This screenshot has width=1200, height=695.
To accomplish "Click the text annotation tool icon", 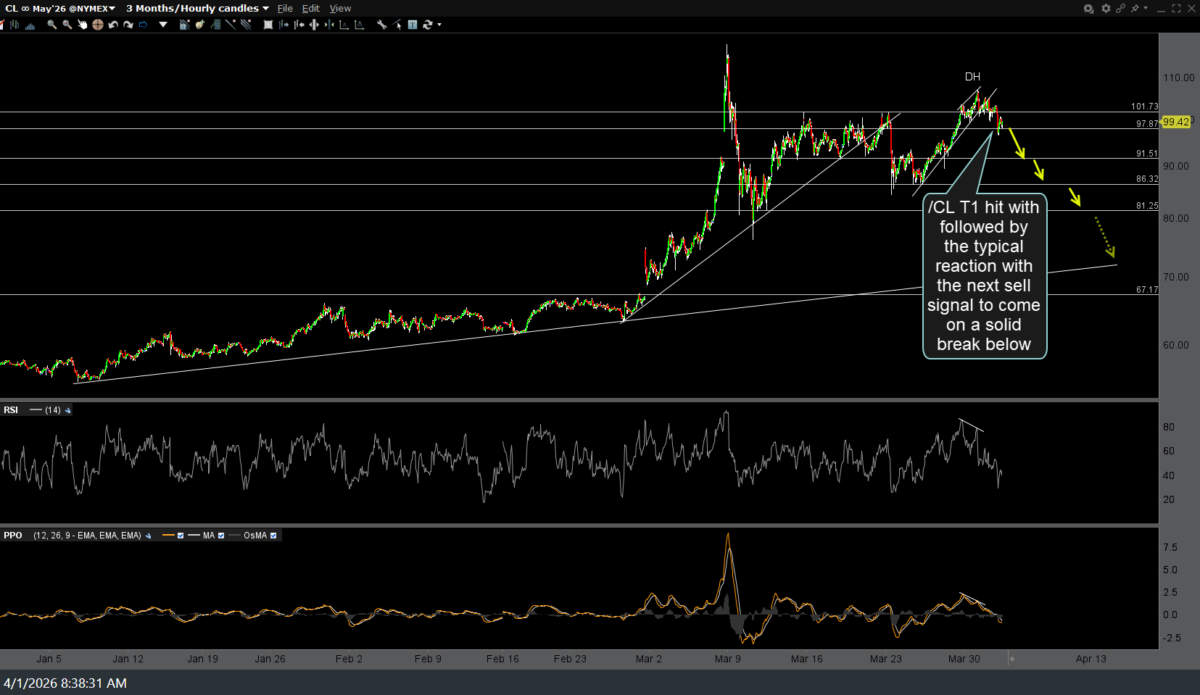I will point(411,24).
